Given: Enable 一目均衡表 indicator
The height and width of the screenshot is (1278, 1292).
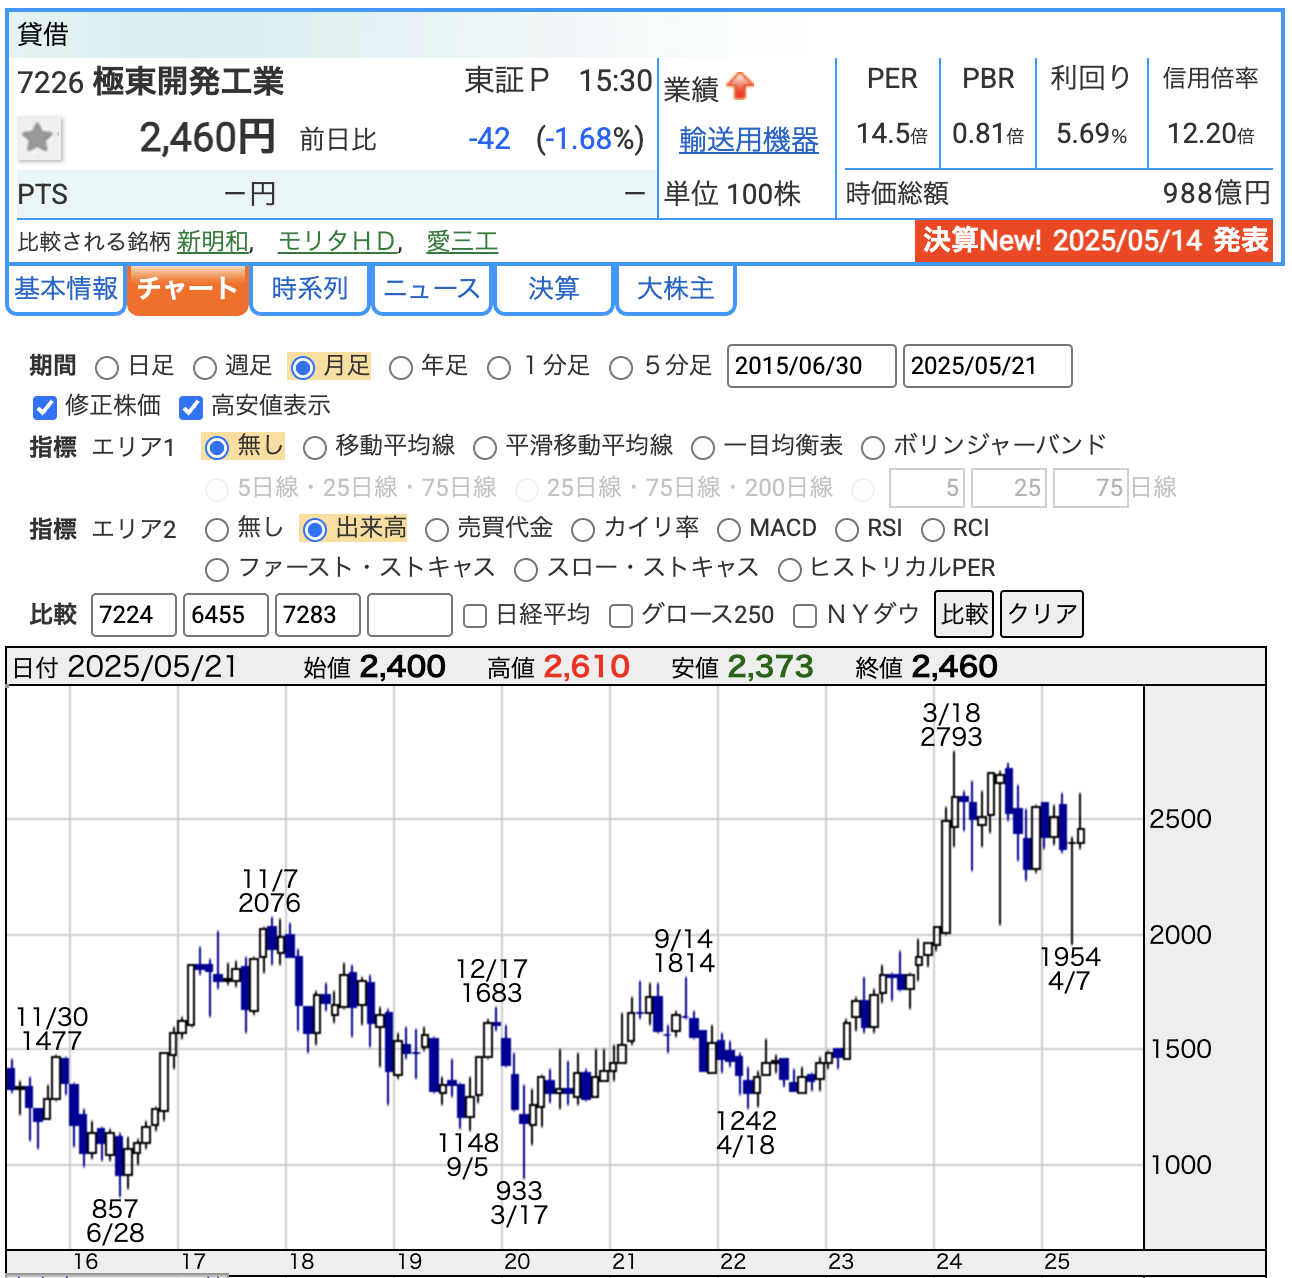Looking at the screenshot, I should (x=703, y=447).
